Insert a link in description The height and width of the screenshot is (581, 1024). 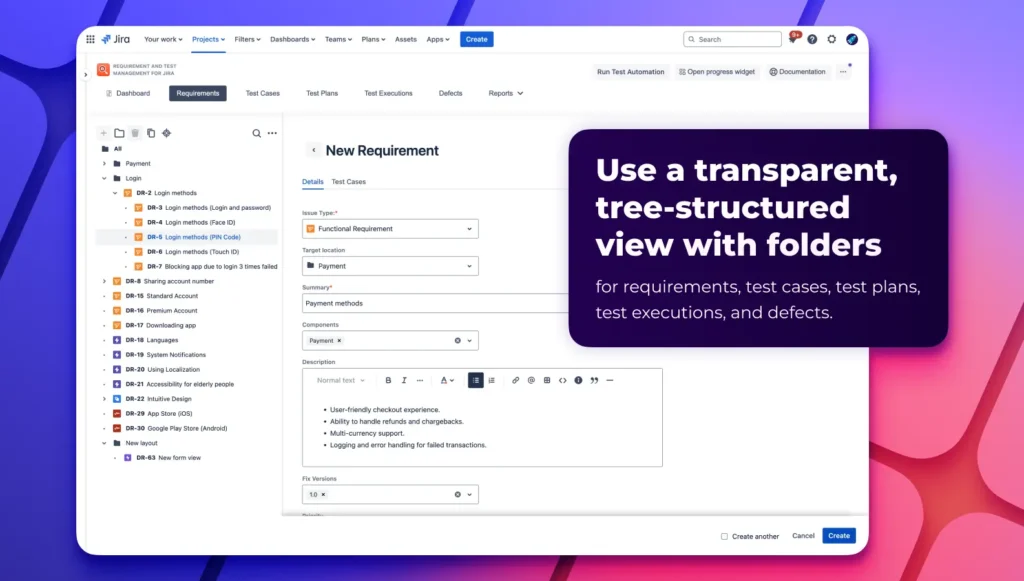[515, 380]
